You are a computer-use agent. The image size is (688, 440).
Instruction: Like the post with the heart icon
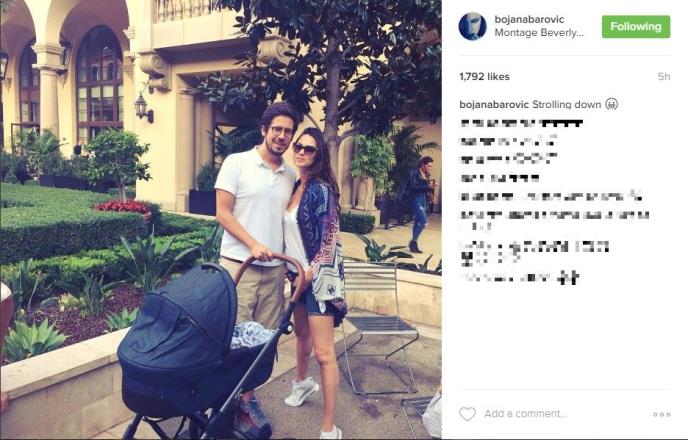[467, 414]
